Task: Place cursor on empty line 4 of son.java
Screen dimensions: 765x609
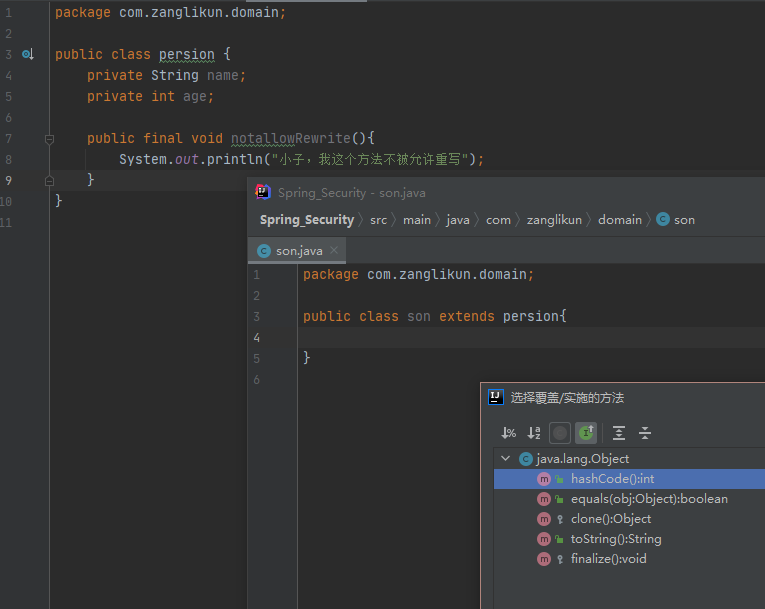Action: pyautogui.click(x=500, y=337)
